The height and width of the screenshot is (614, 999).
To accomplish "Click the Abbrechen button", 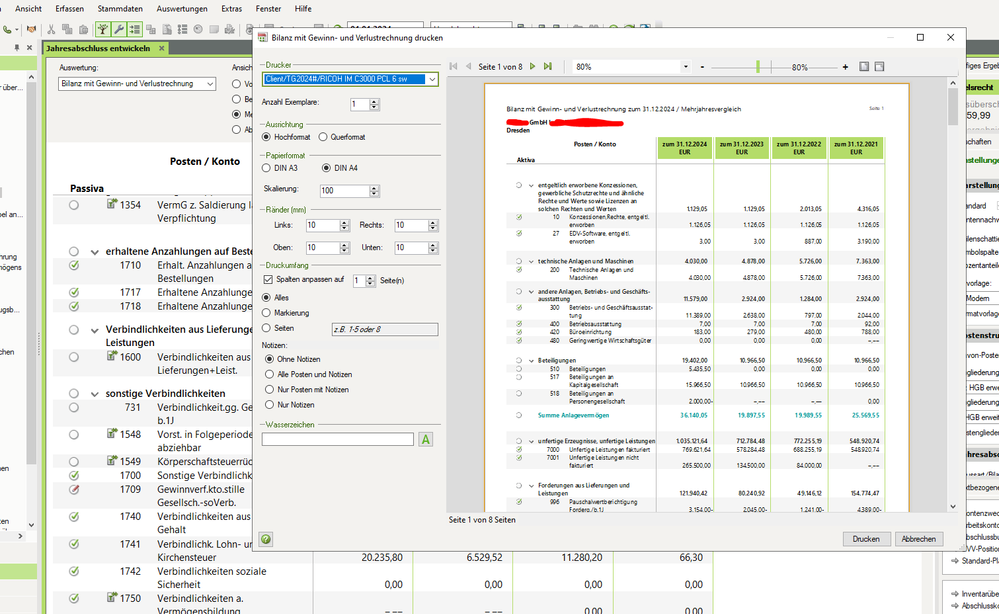I will (918, 539).
